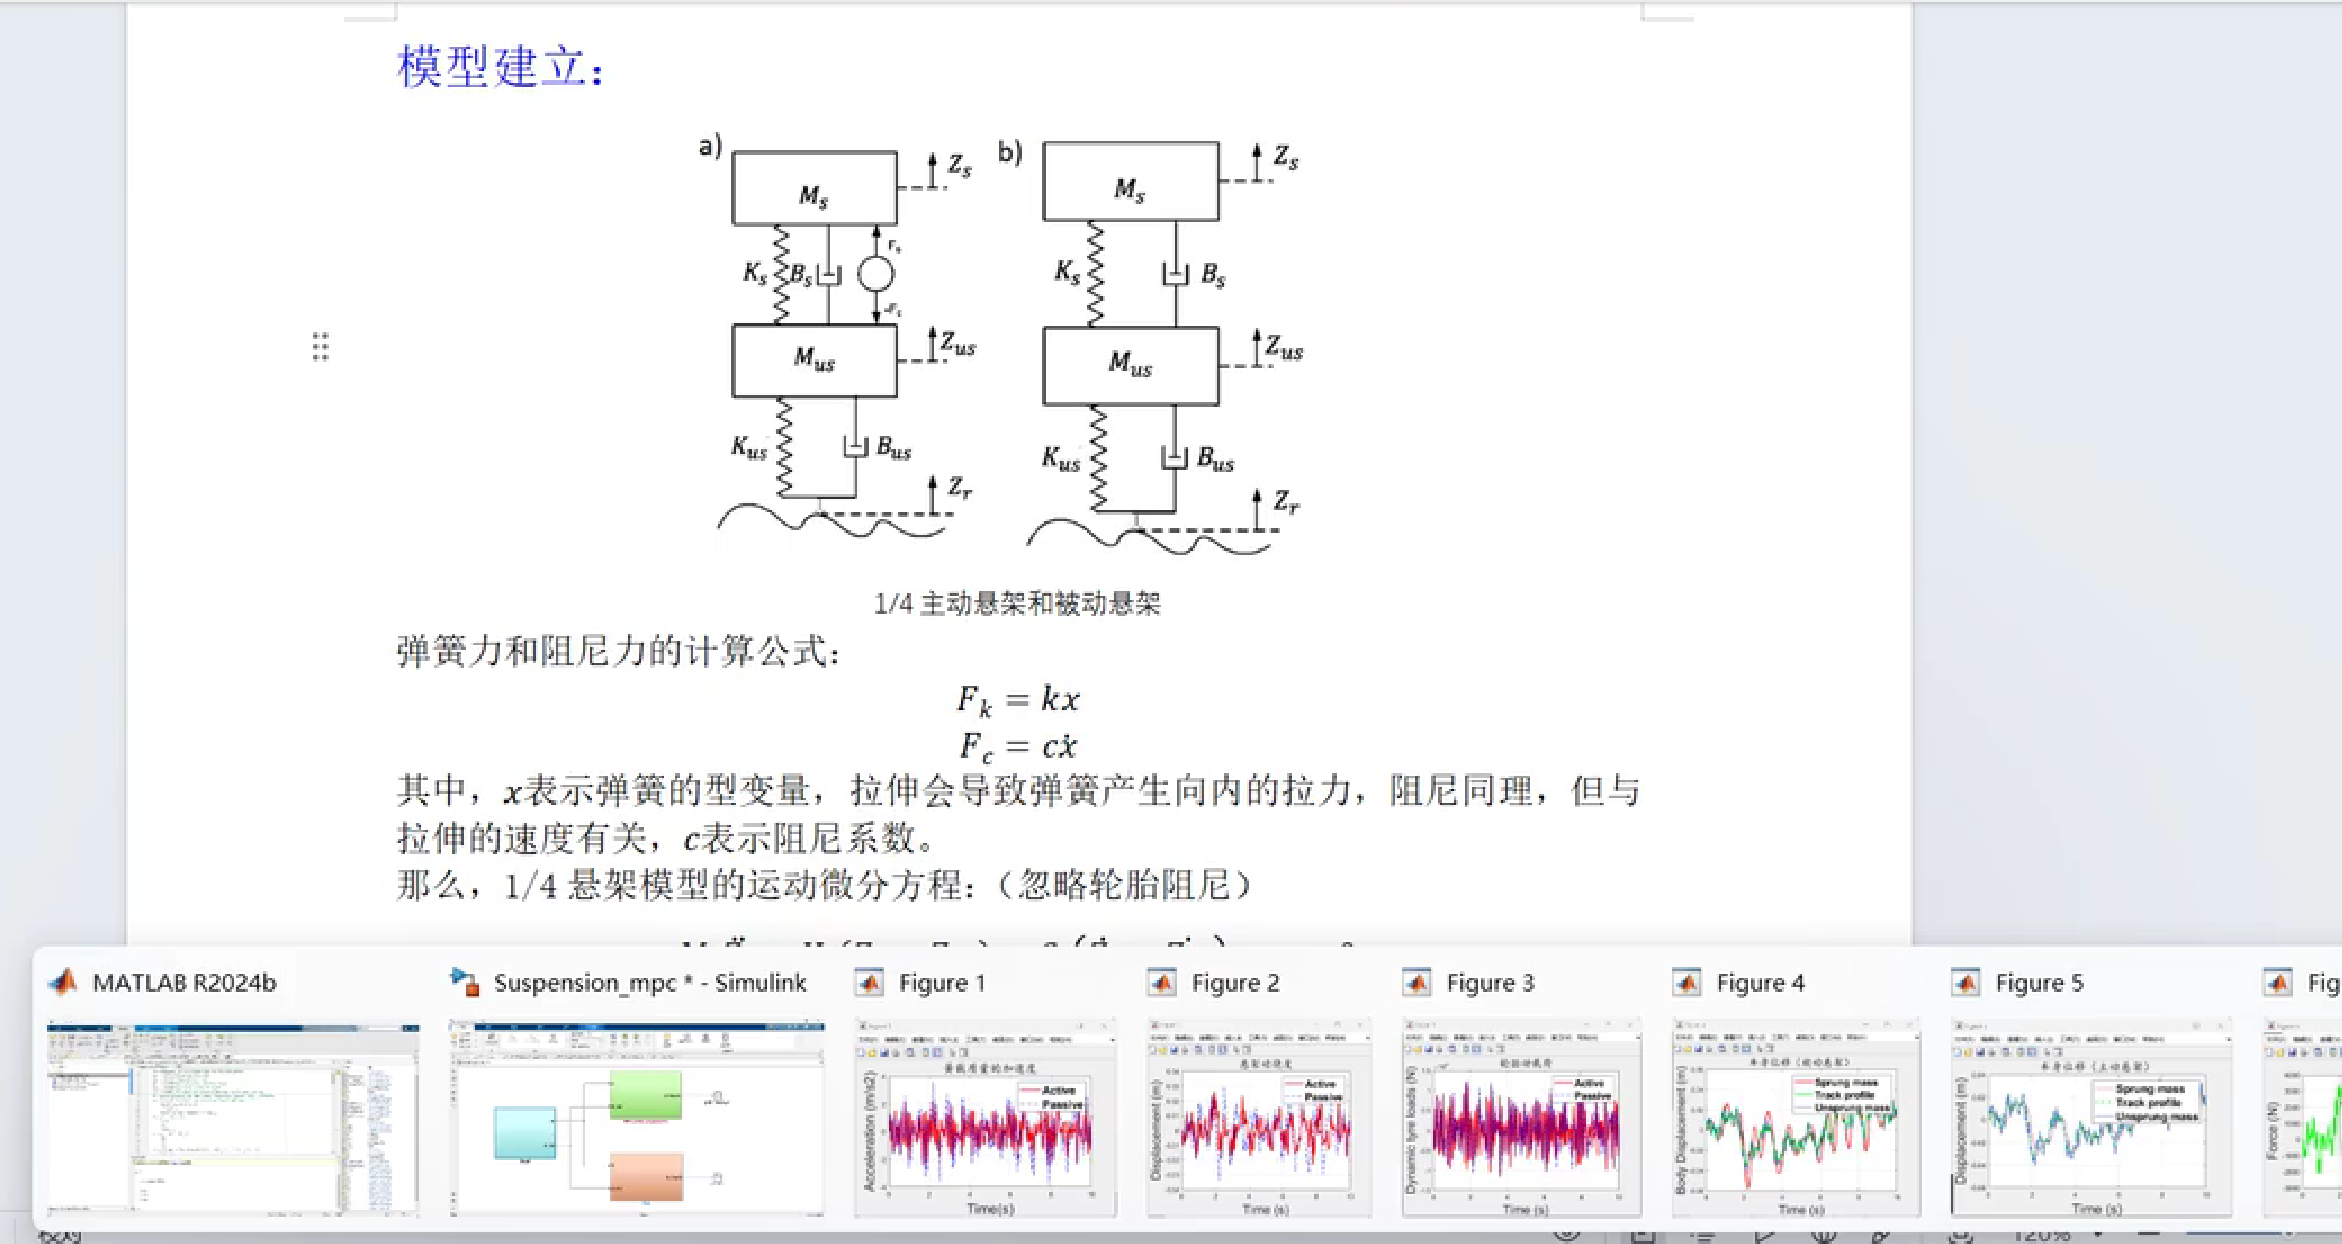Show the Figure 5 displacement plot thumbnail
The width and height of the screenshot is (2342, 1244).
coord(2091,1118)
